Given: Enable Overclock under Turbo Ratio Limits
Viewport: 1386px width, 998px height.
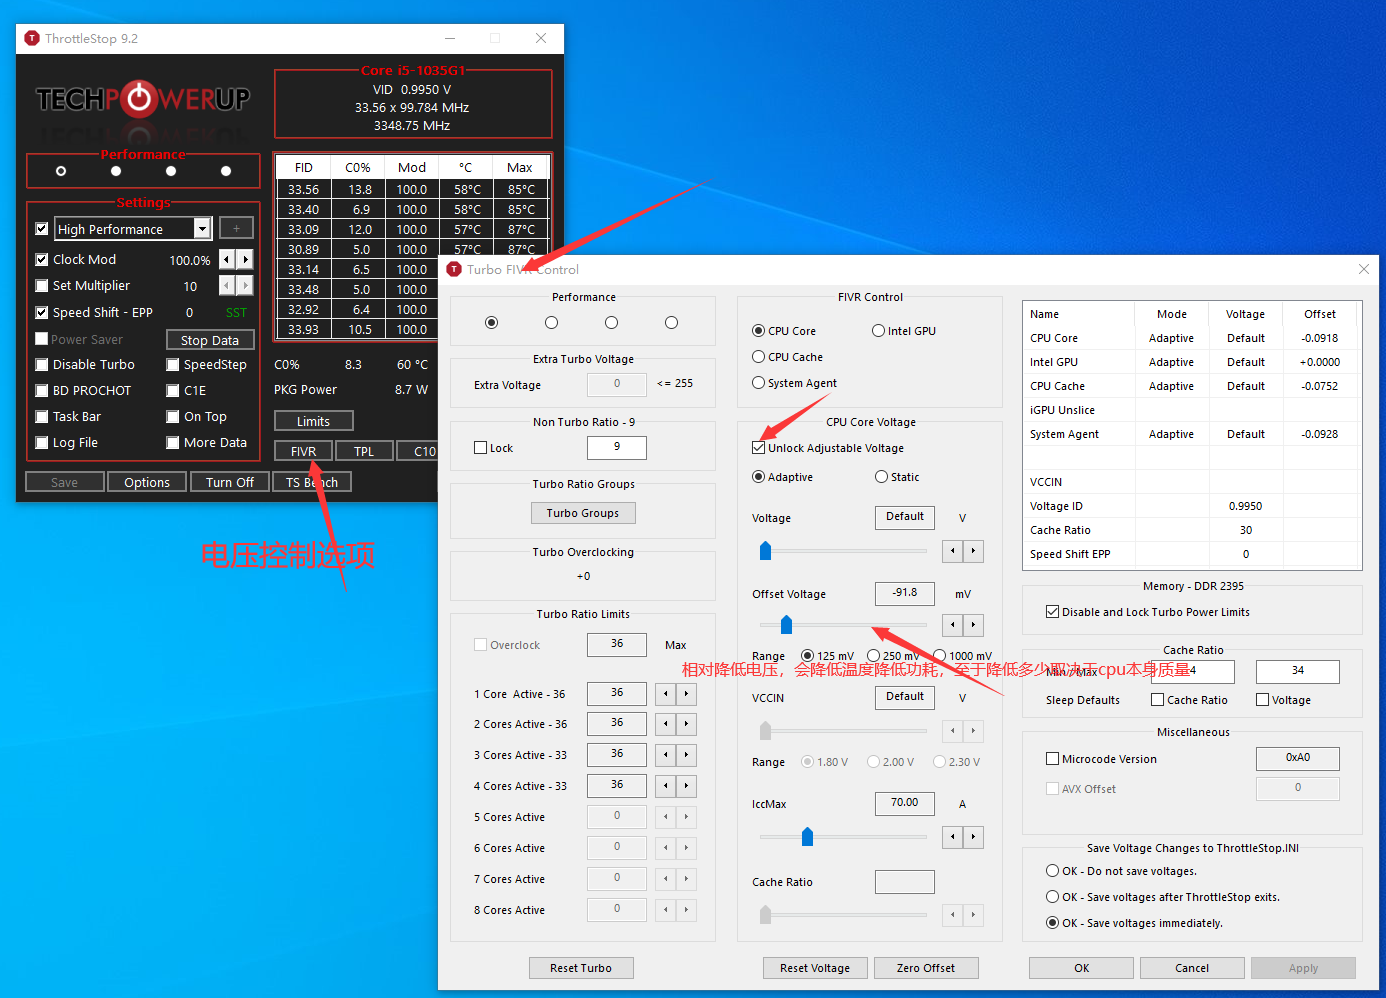Looking at the screenshot, I should point(479,644).
